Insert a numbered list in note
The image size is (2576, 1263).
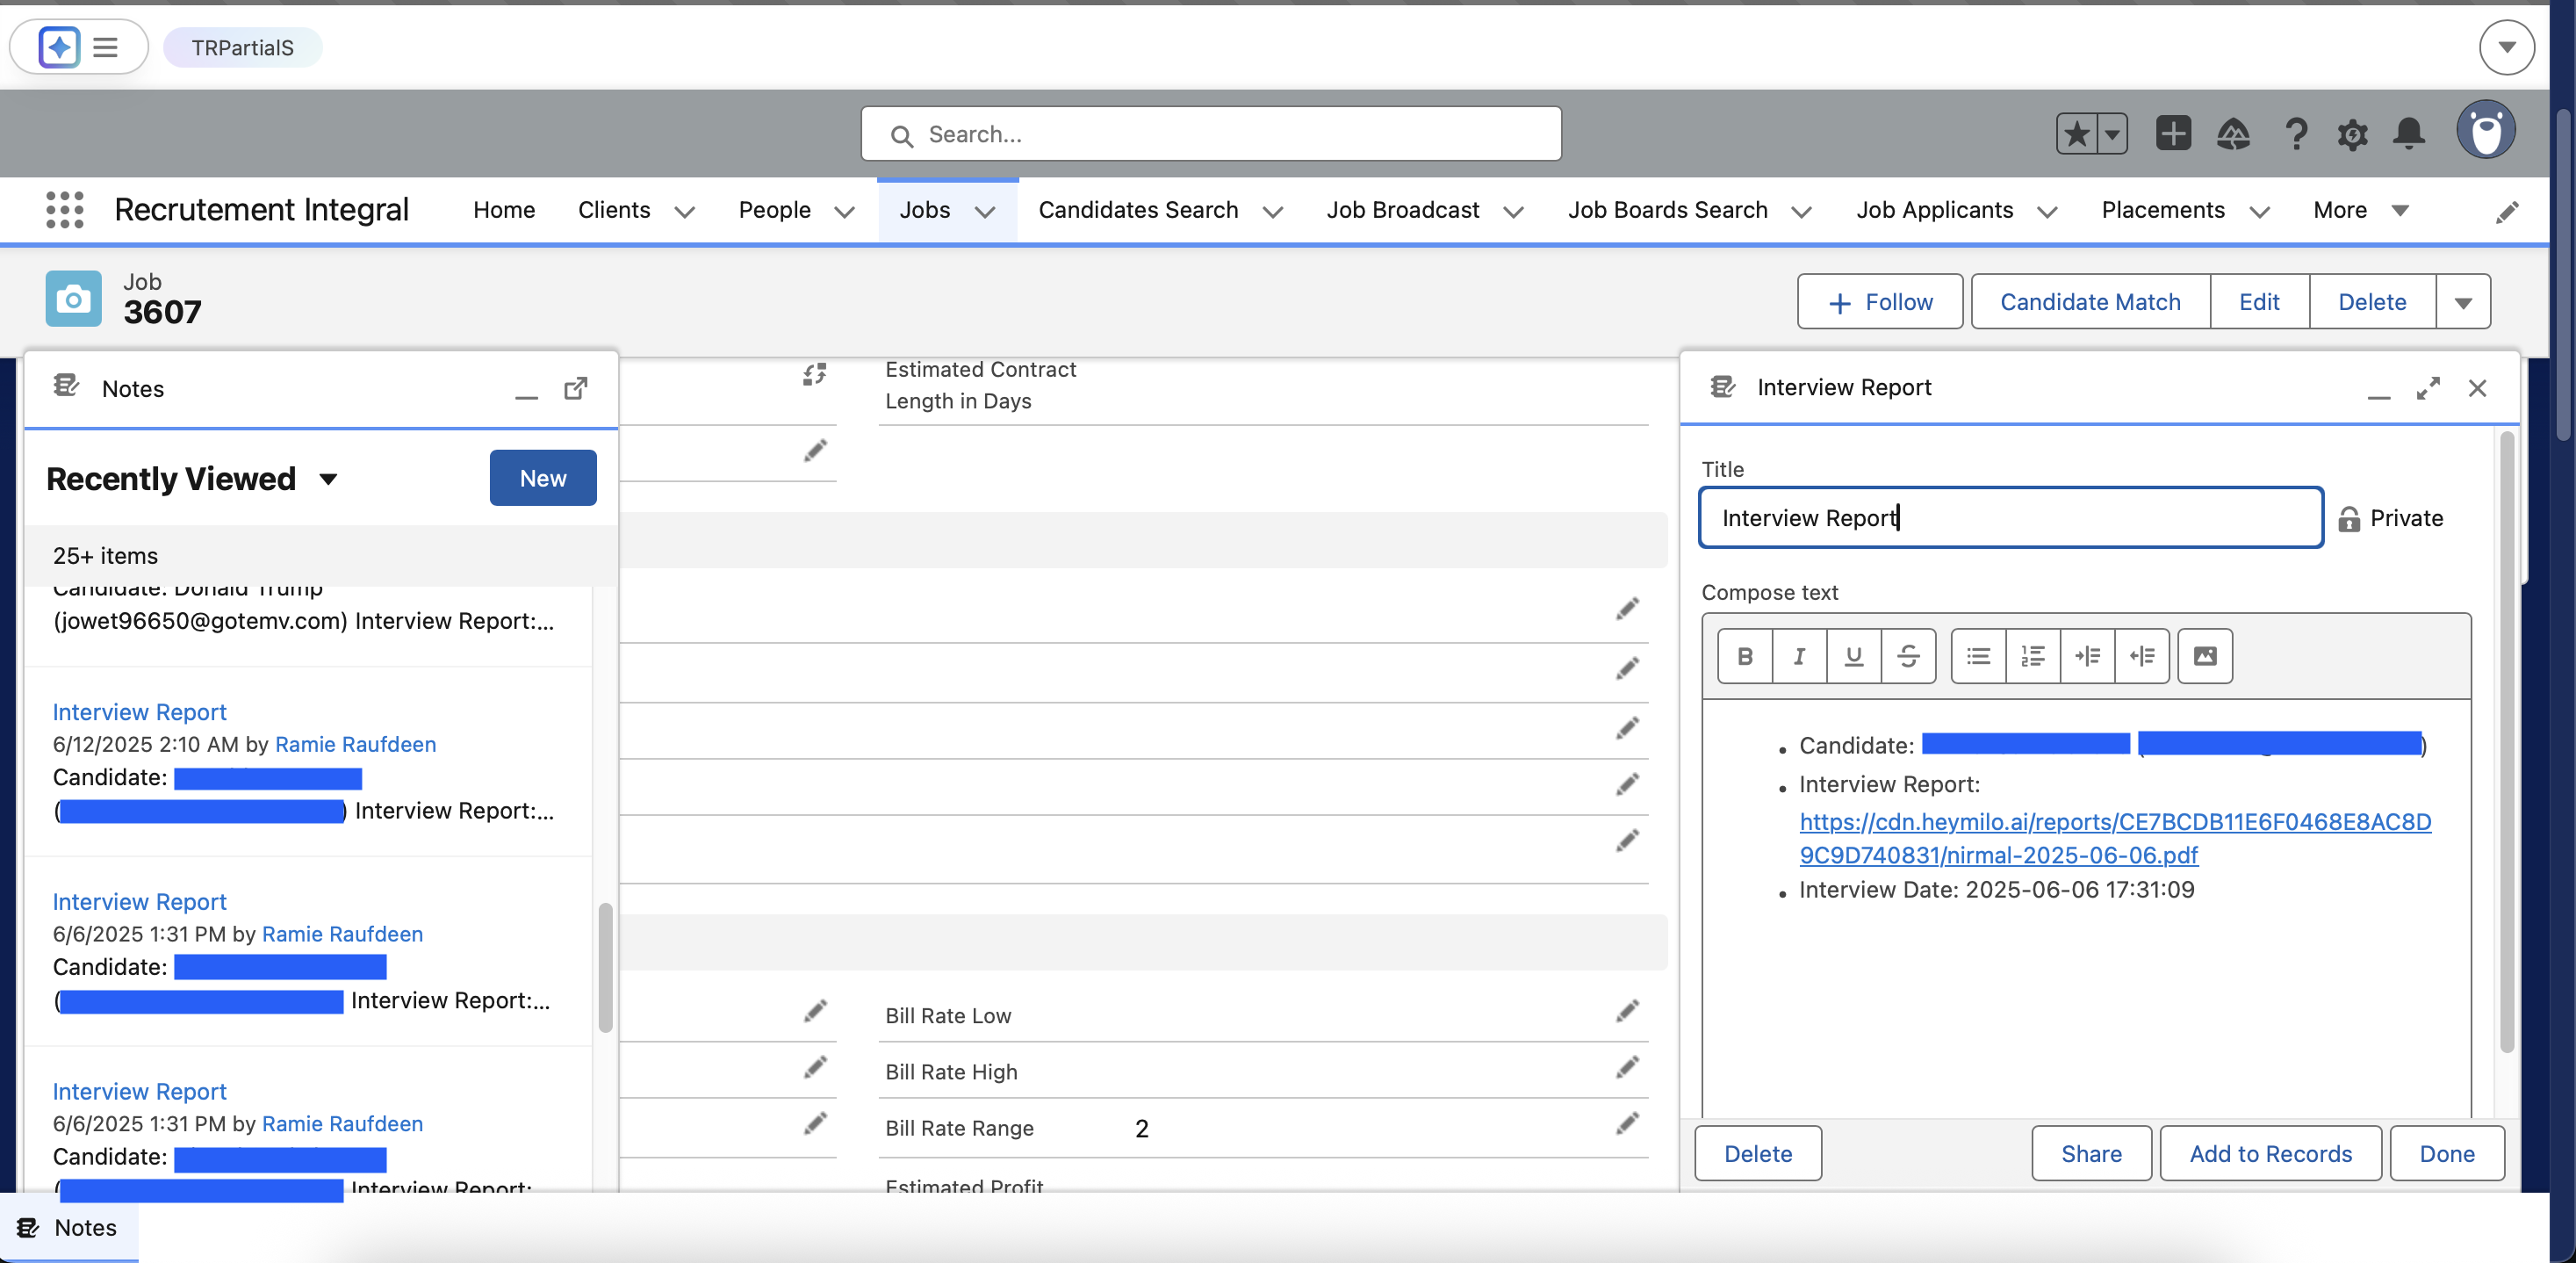(x=2032, y=656)
